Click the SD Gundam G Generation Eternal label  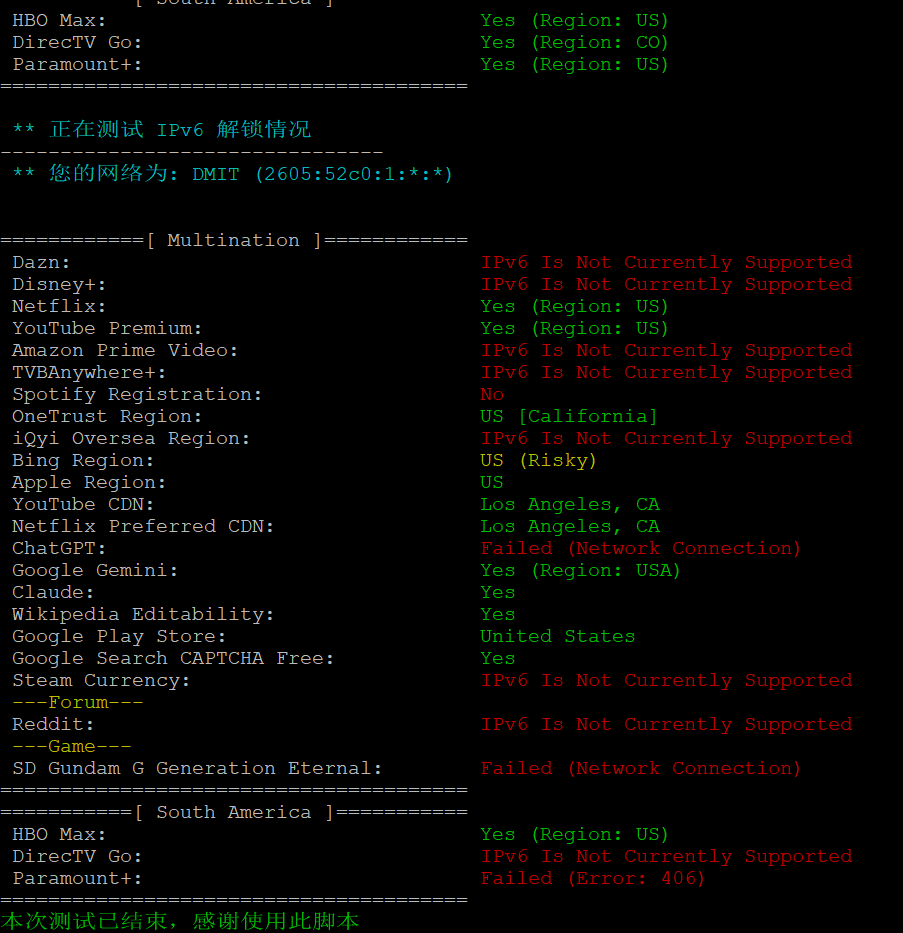(197, 768)
